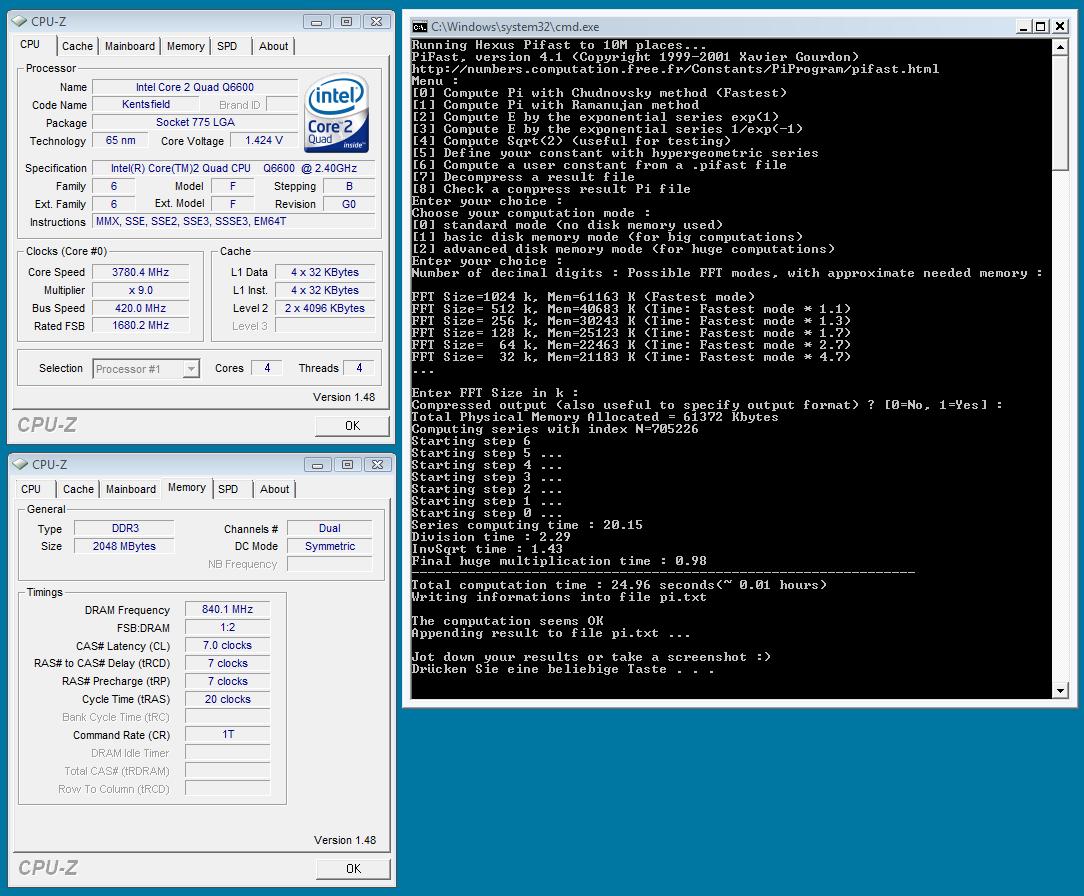Click the Code Name value Kentsfield
Viewport: 1084px width, 896px height.
(x=146, y=104)
